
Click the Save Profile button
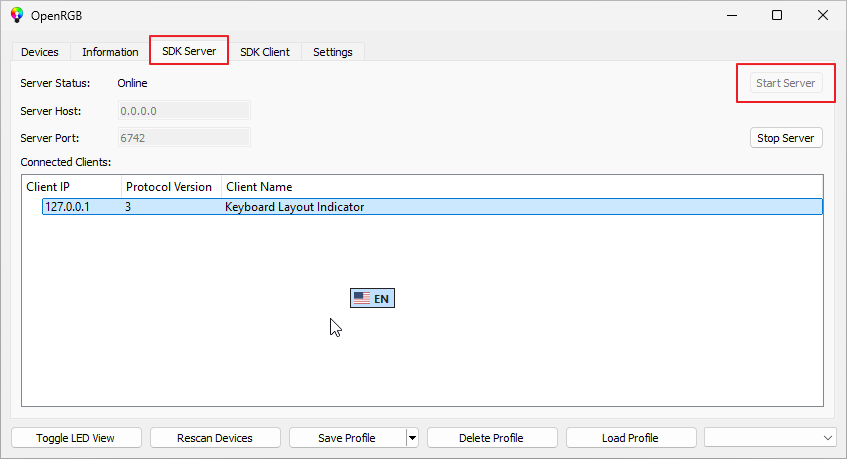pyautogui.click(x=346, y=438)
